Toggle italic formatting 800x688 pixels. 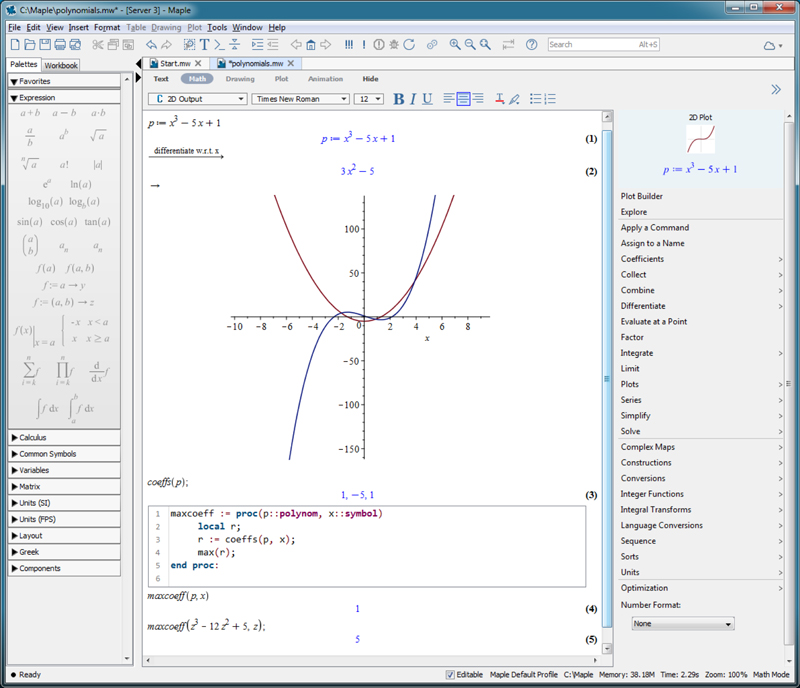414,99
